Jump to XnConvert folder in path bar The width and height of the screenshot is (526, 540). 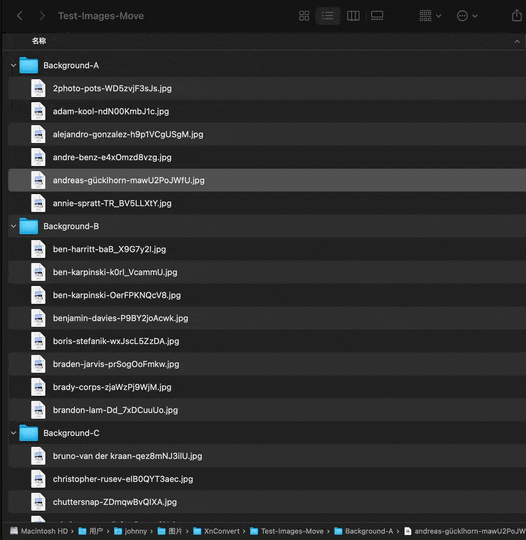coord(217,531)
